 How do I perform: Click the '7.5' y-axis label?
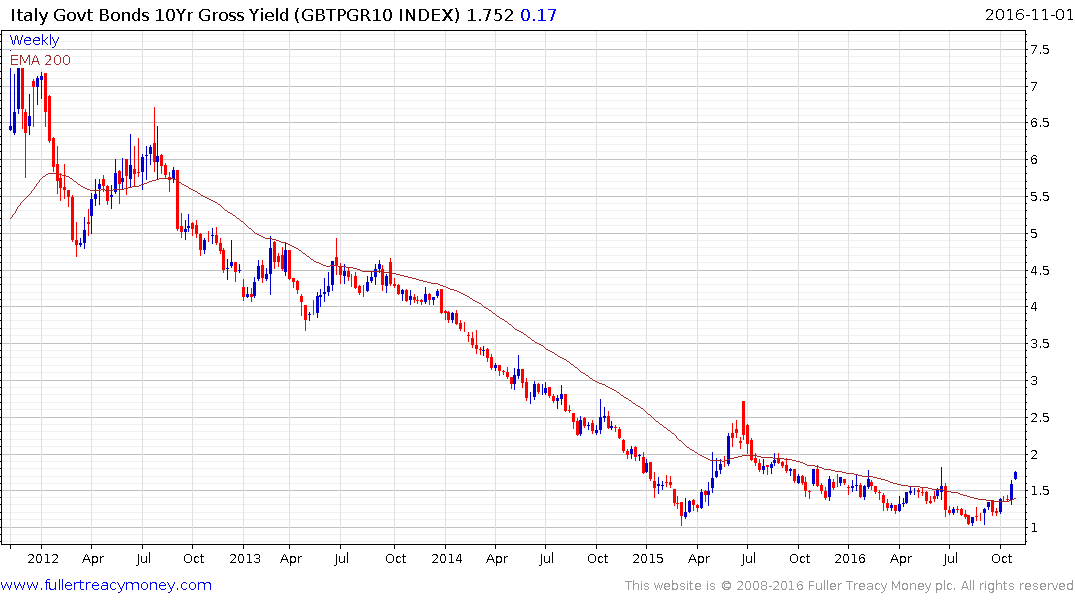pyautogui.click(x=1039, y=49)
